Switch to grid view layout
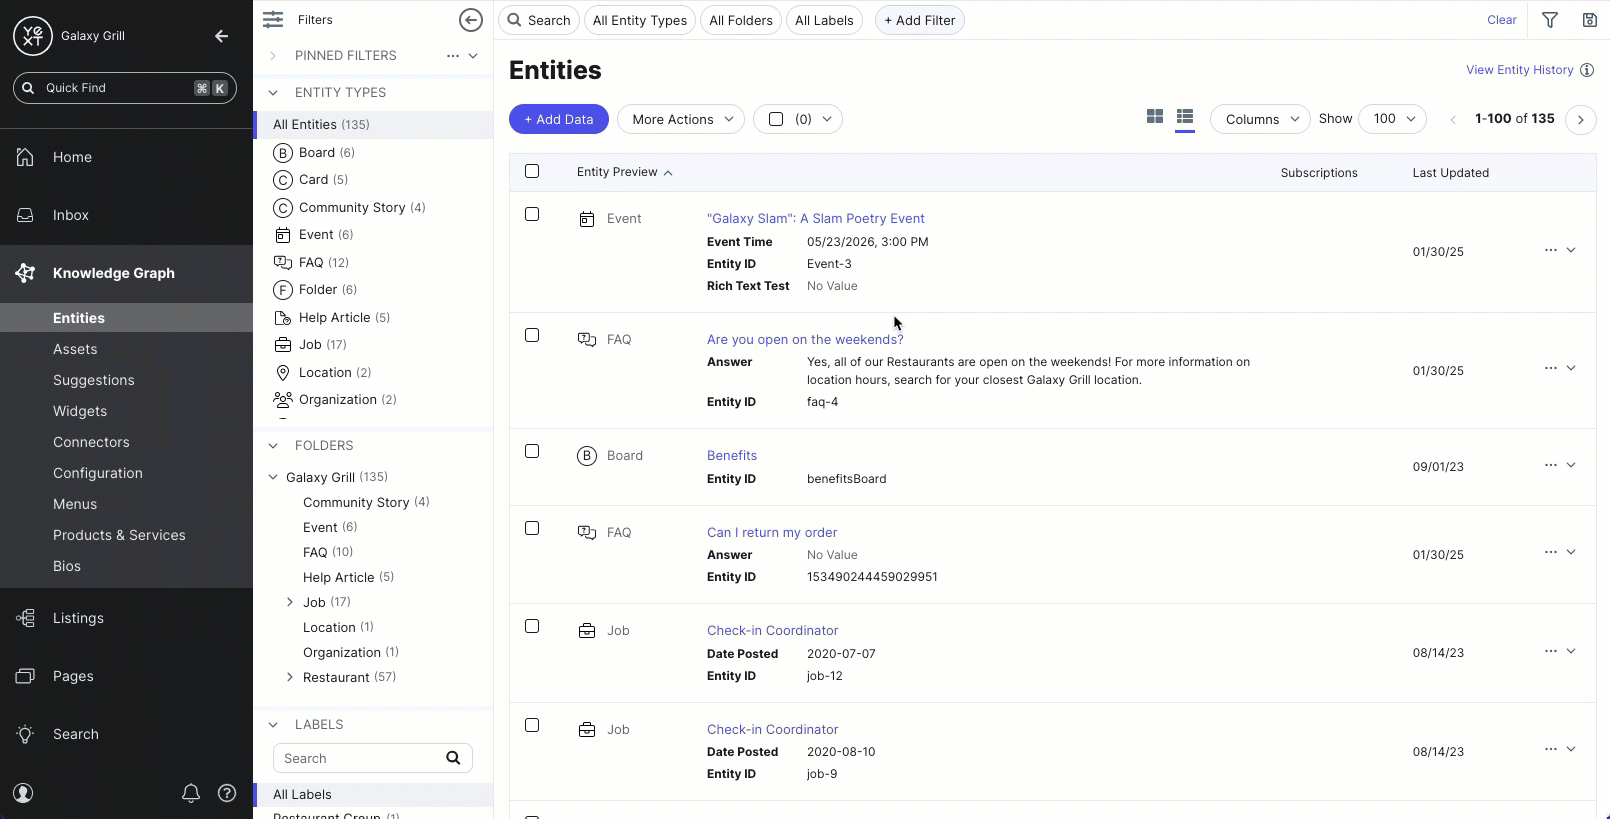The height and width of the screenshot is (819, 1610). tap(1154, 117)
